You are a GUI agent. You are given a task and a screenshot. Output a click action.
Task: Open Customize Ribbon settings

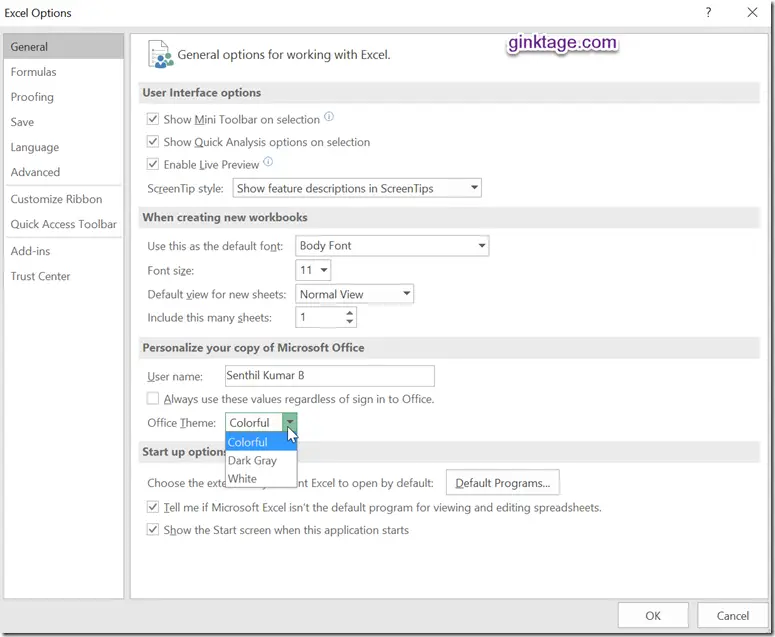(63, 199)
